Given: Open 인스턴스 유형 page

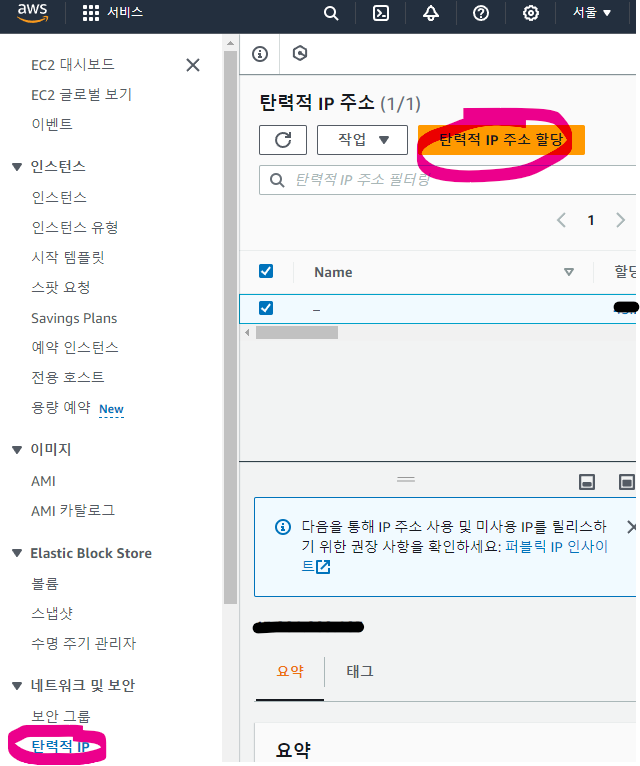Looking at the screenshot, I should [x=75, y=227].
